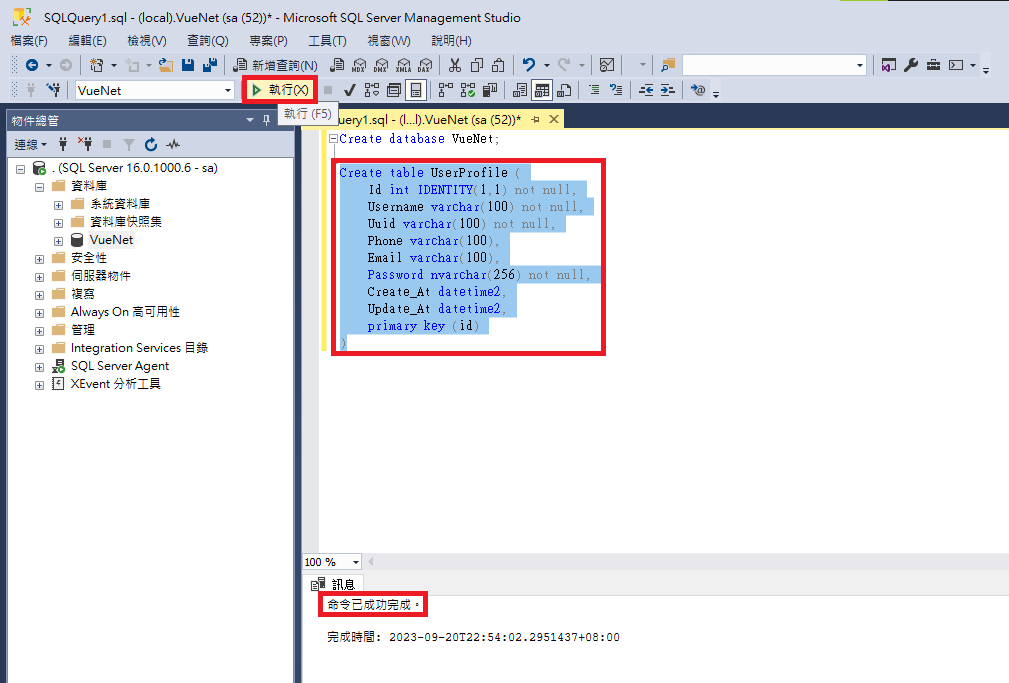Click the Undo arrow icon

528,65
